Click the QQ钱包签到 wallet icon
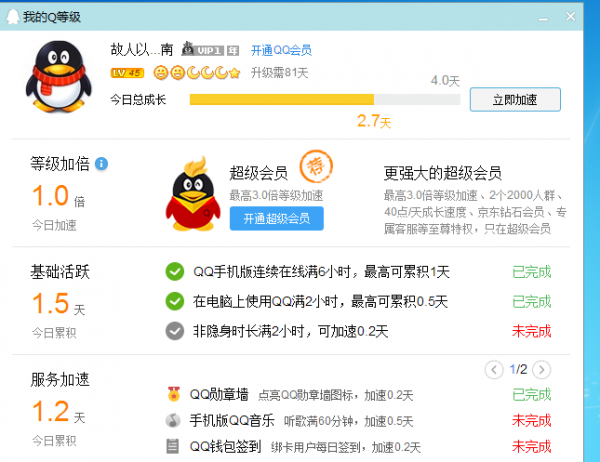This screenshot has height=462, width=600. [173, 446]
